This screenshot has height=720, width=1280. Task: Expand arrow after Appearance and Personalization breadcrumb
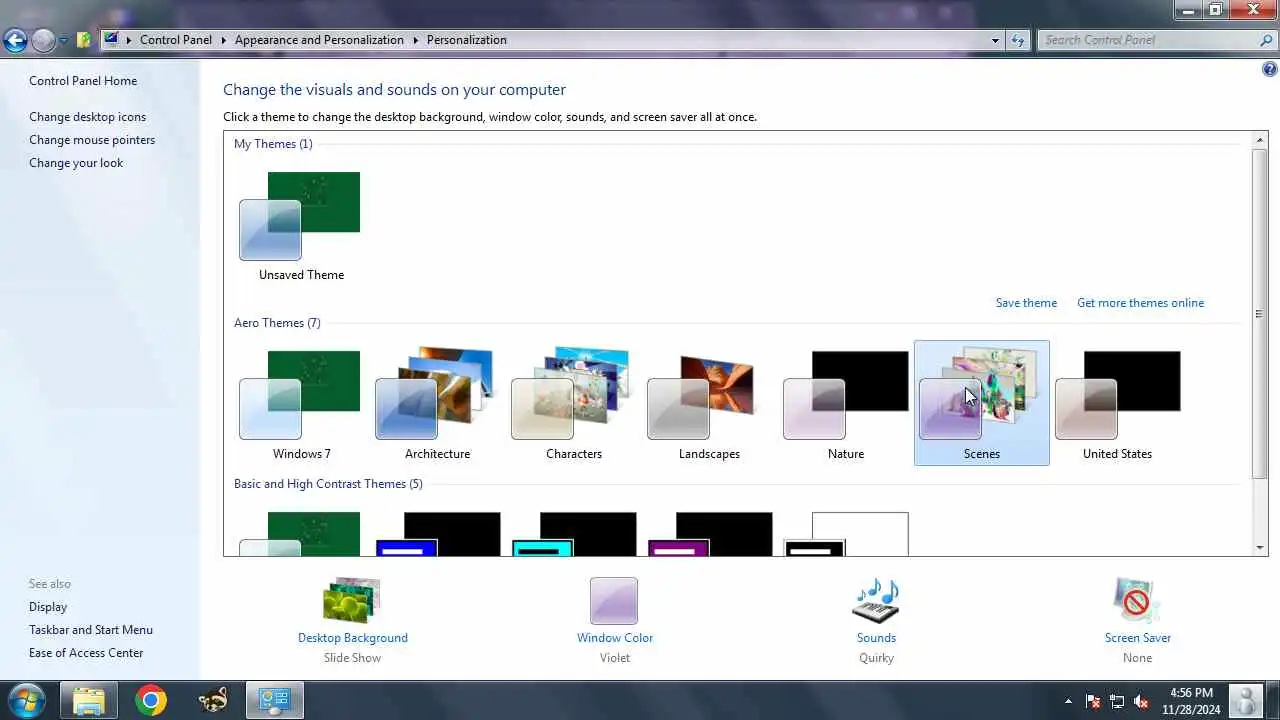(x=416, y=40)
